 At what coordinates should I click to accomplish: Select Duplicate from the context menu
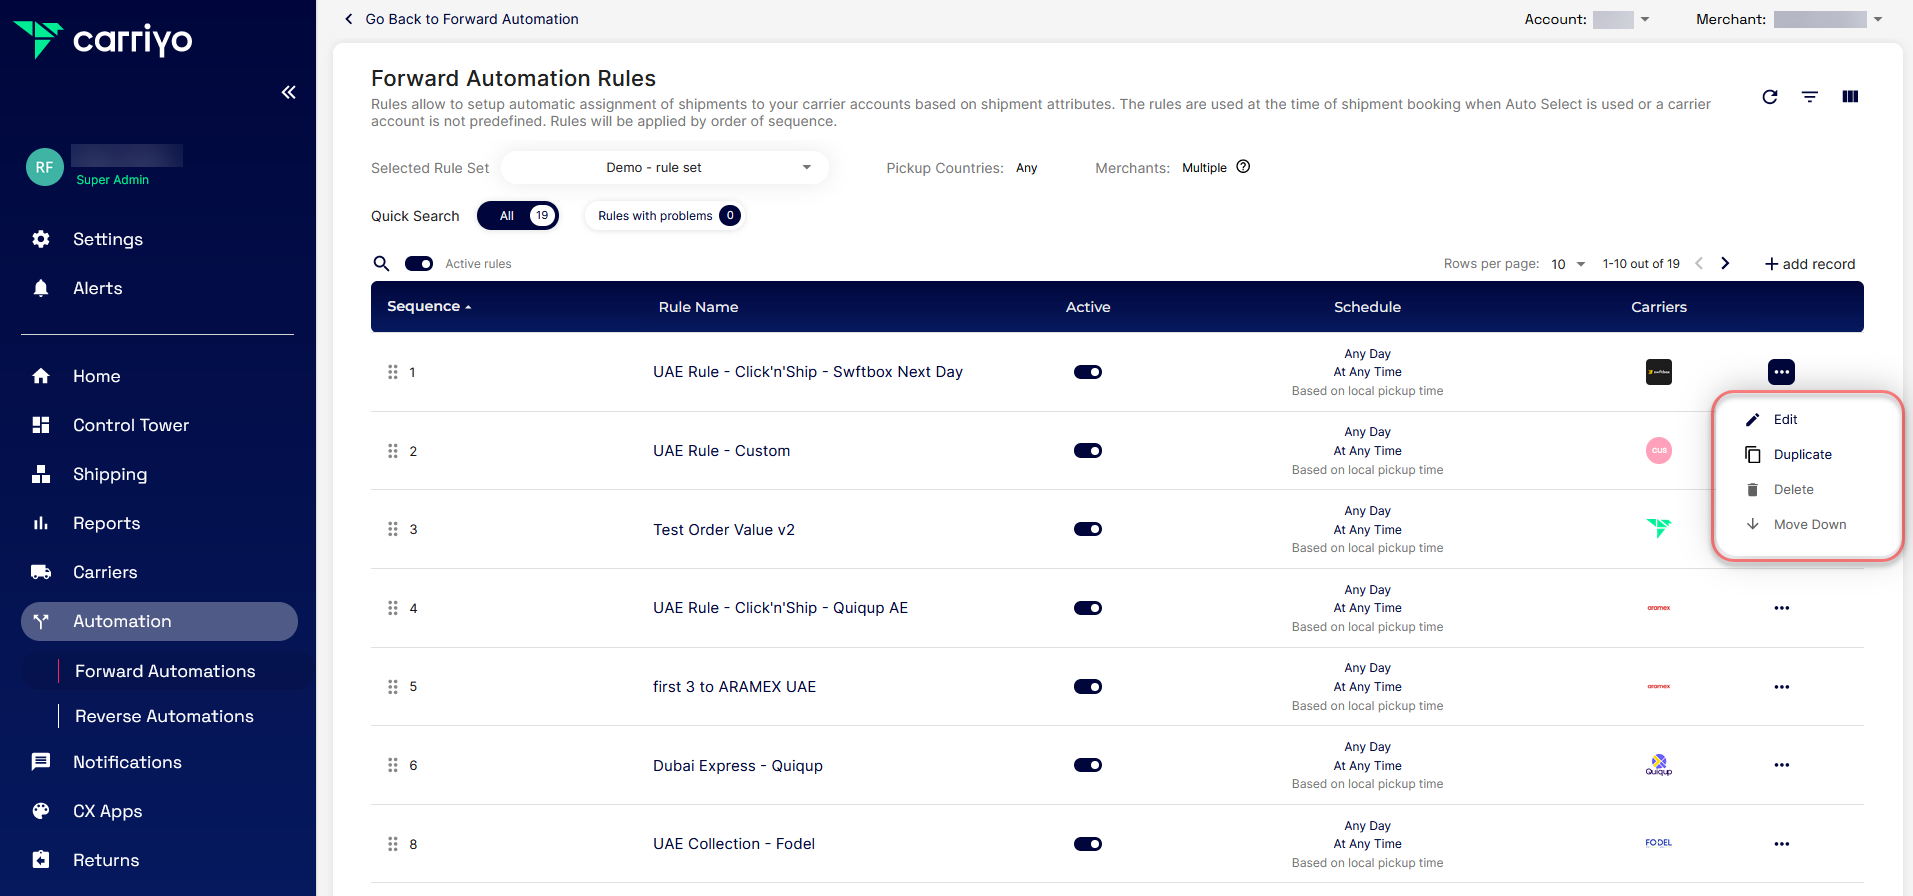pyautogui.click(x=1802, y=455)
